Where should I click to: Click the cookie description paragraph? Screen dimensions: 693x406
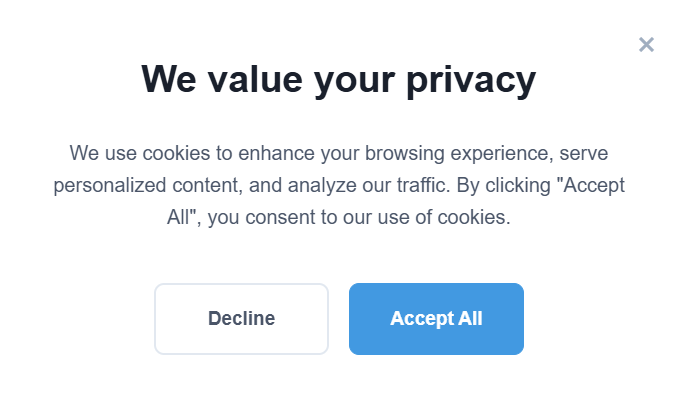click(339, 185)
